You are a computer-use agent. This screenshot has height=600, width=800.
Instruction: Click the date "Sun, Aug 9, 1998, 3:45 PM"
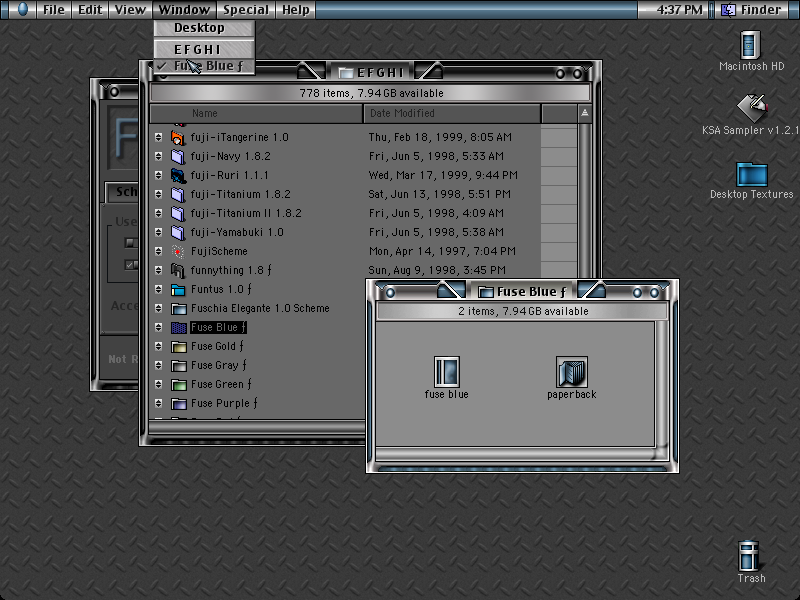[x=437, y=270]
